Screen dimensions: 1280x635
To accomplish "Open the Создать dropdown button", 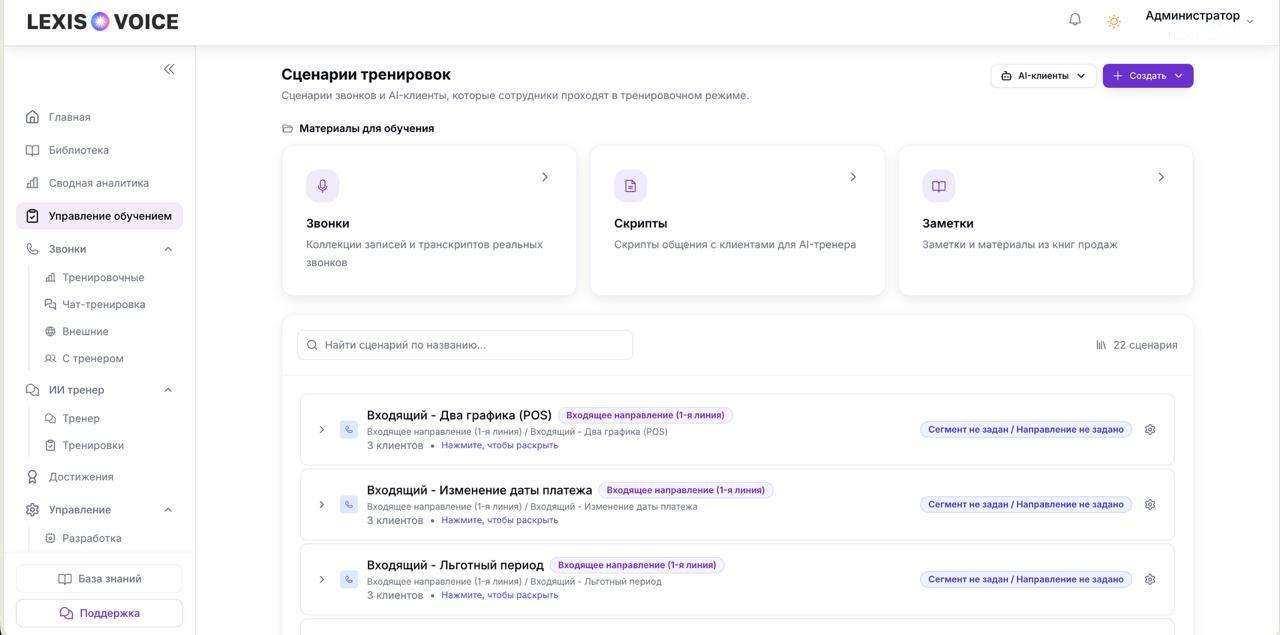I will coord(1148,76).
